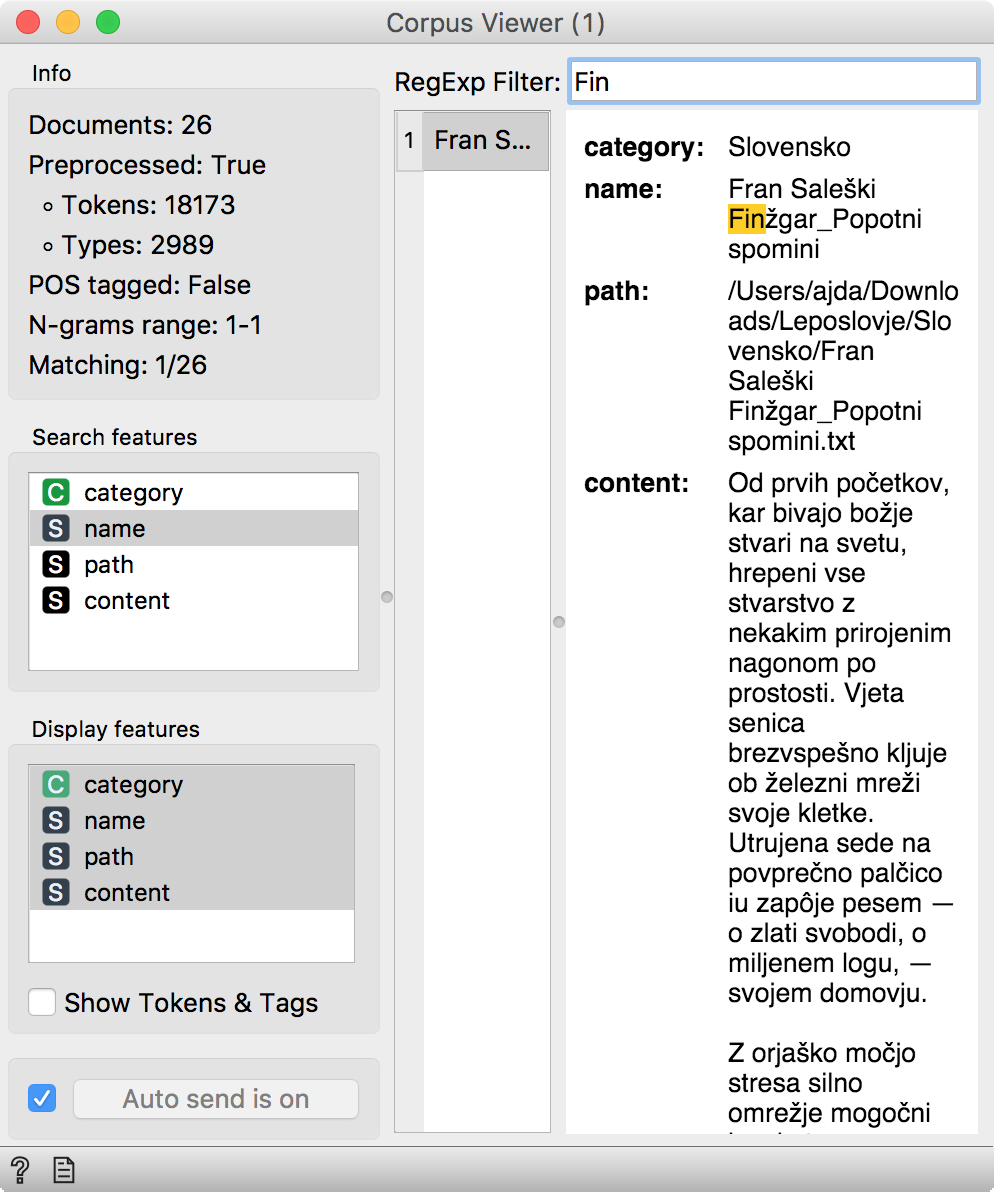Viewport: 994px width, 1192px height.
Task: Click the S icon next to path in Display features
Action: (x=56, y=857)
